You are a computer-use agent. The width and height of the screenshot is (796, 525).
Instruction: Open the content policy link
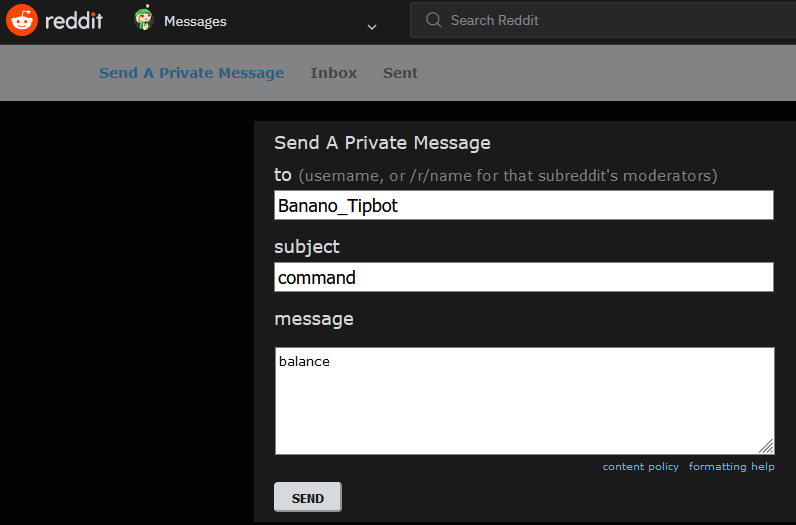(x=640, y=467)
